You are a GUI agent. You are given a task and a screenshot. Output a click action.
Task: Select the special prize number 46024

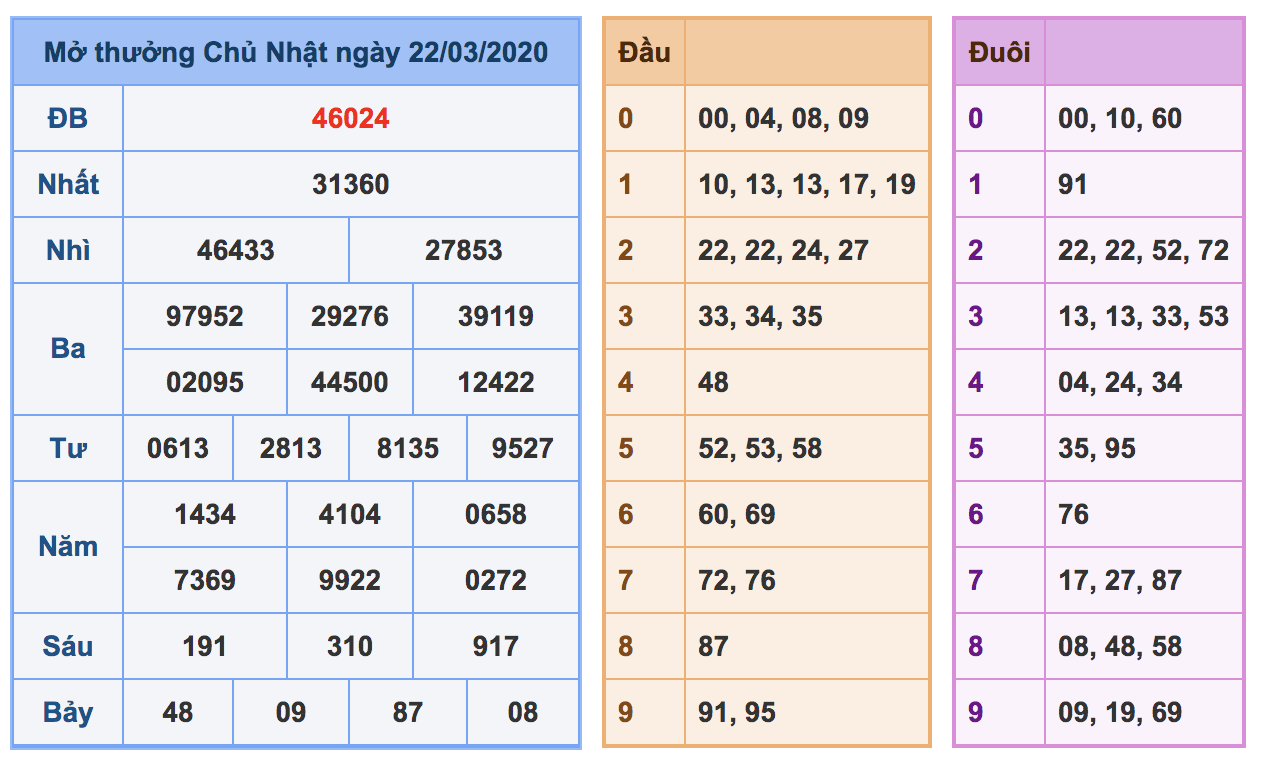tap(350, 118)
